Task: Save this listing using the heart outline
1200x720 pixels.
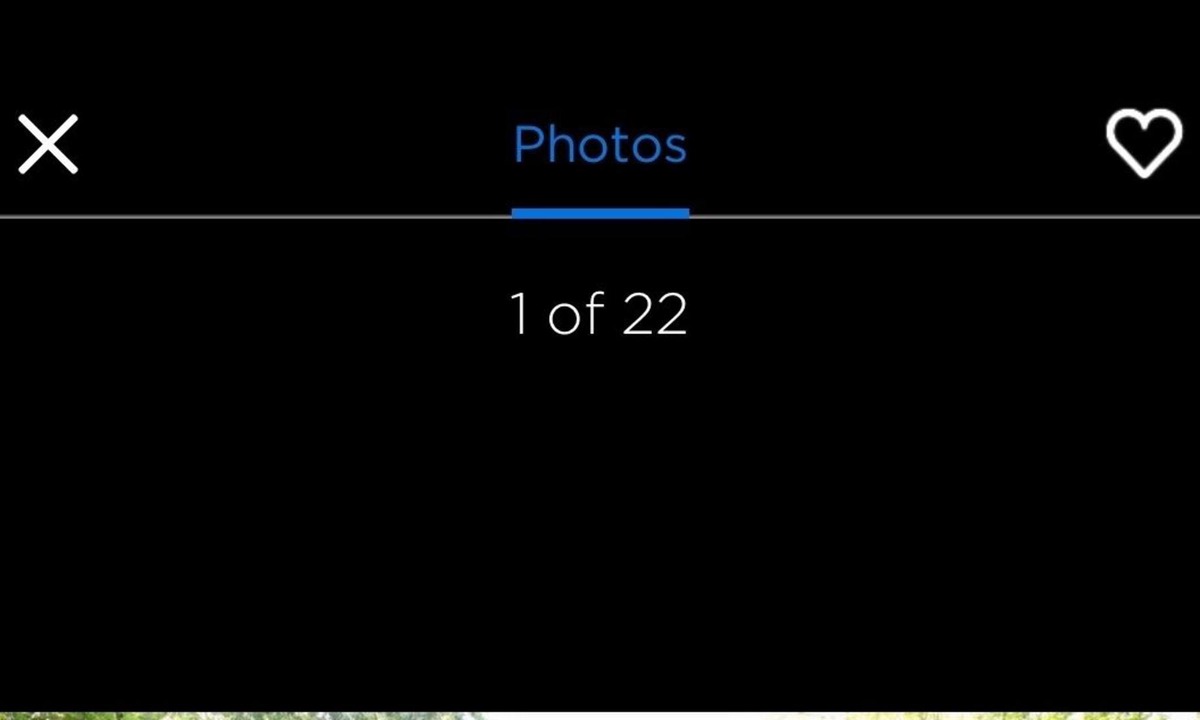Action: (x=1144, y=144)
